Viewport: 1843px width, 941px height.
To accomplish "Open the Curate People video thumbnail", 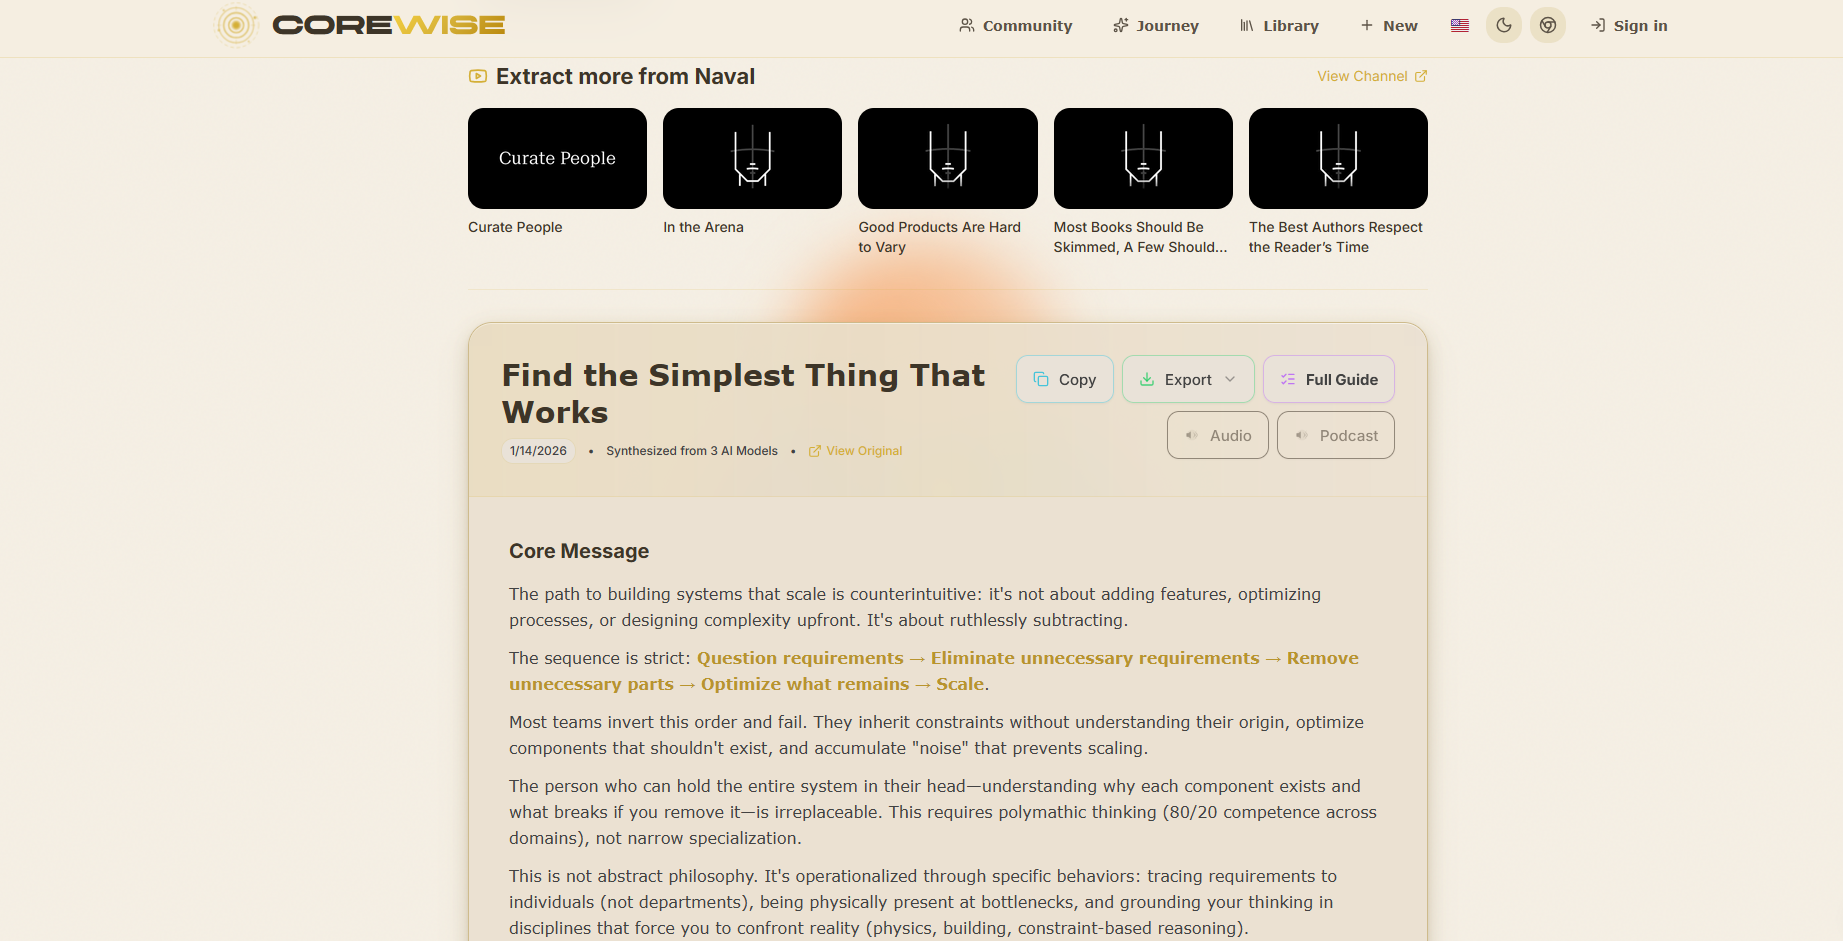I will point(557,158).
